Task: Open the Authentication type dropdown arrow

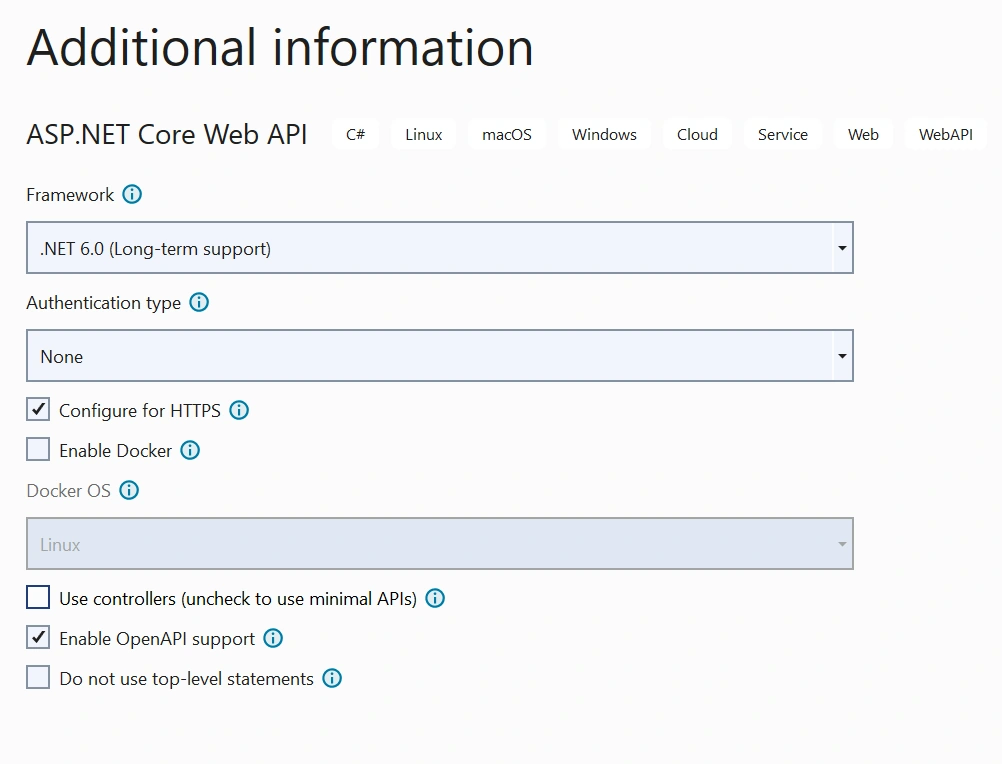Action: (842, 356)
